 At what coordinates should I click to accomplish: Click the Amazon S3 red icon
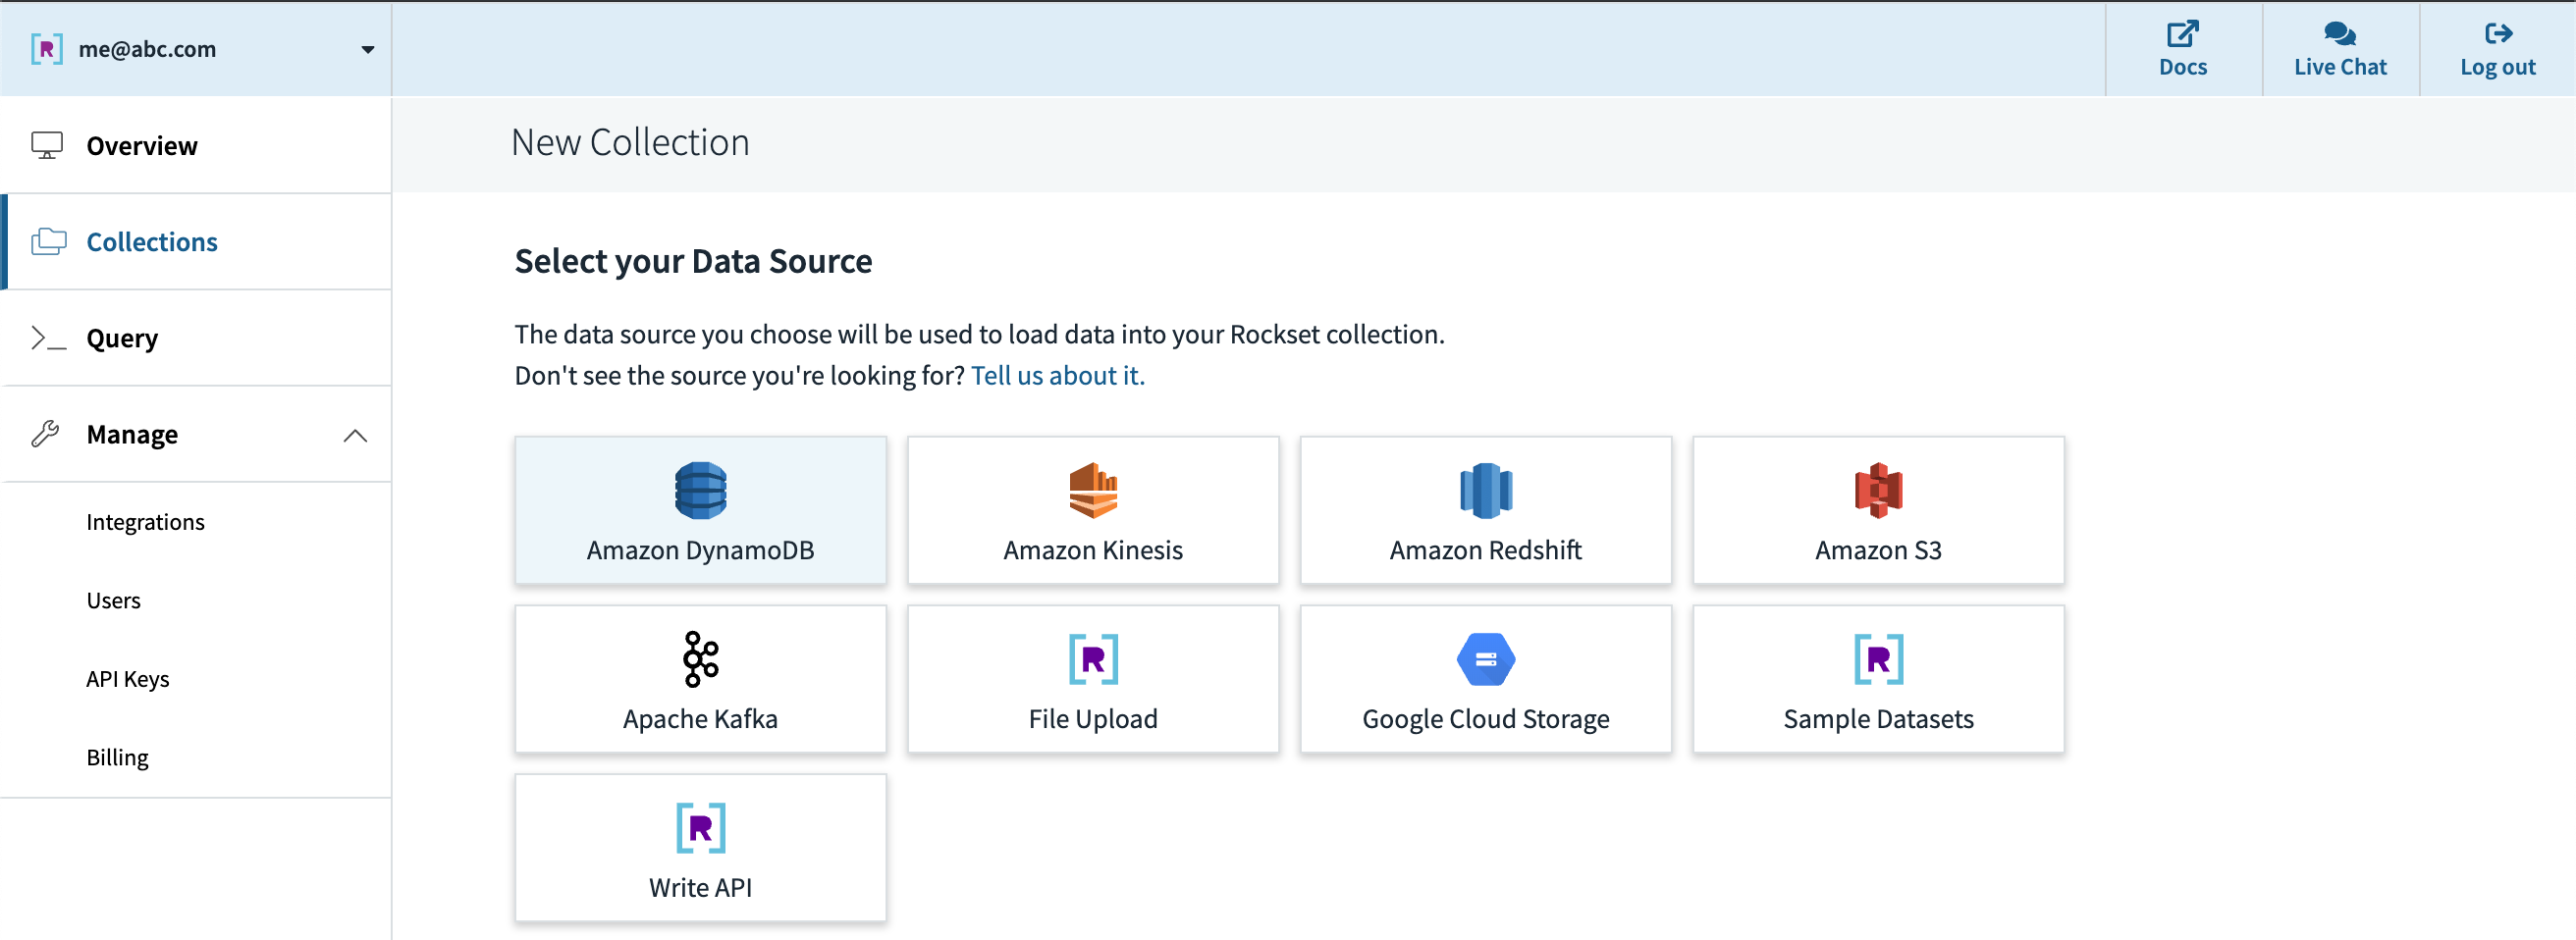click(x=1878, y=490)
